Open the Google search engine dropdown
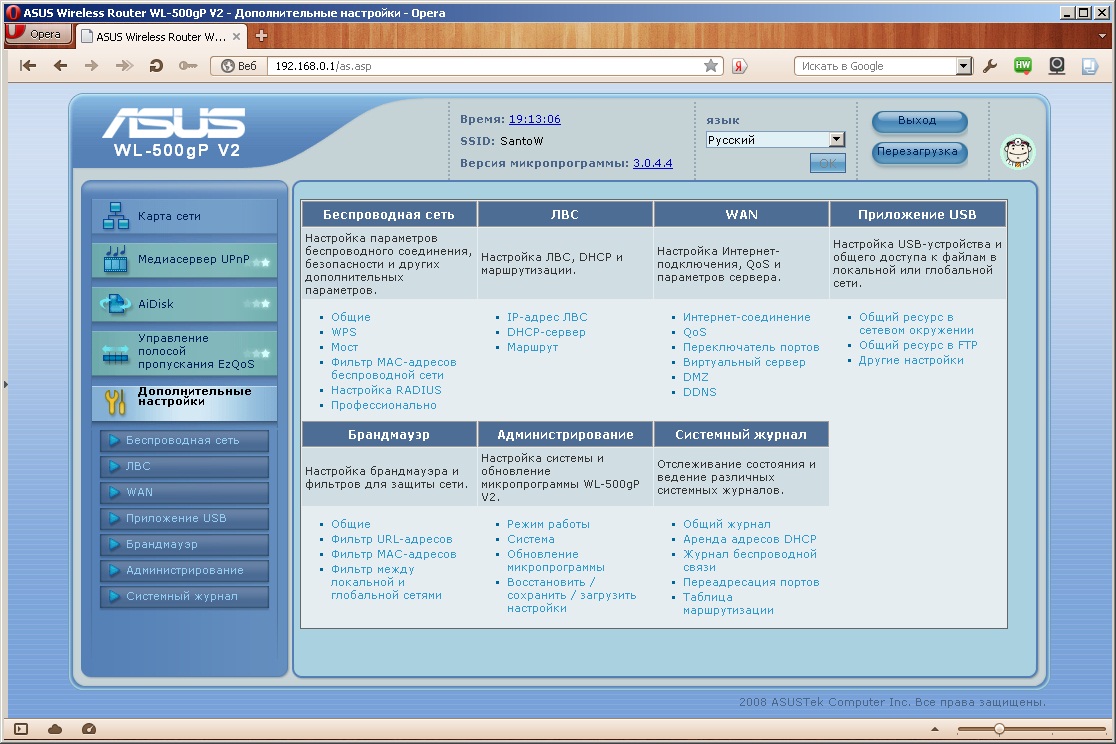This screenshot has height=744, width=1116. (x=964, y=66)
